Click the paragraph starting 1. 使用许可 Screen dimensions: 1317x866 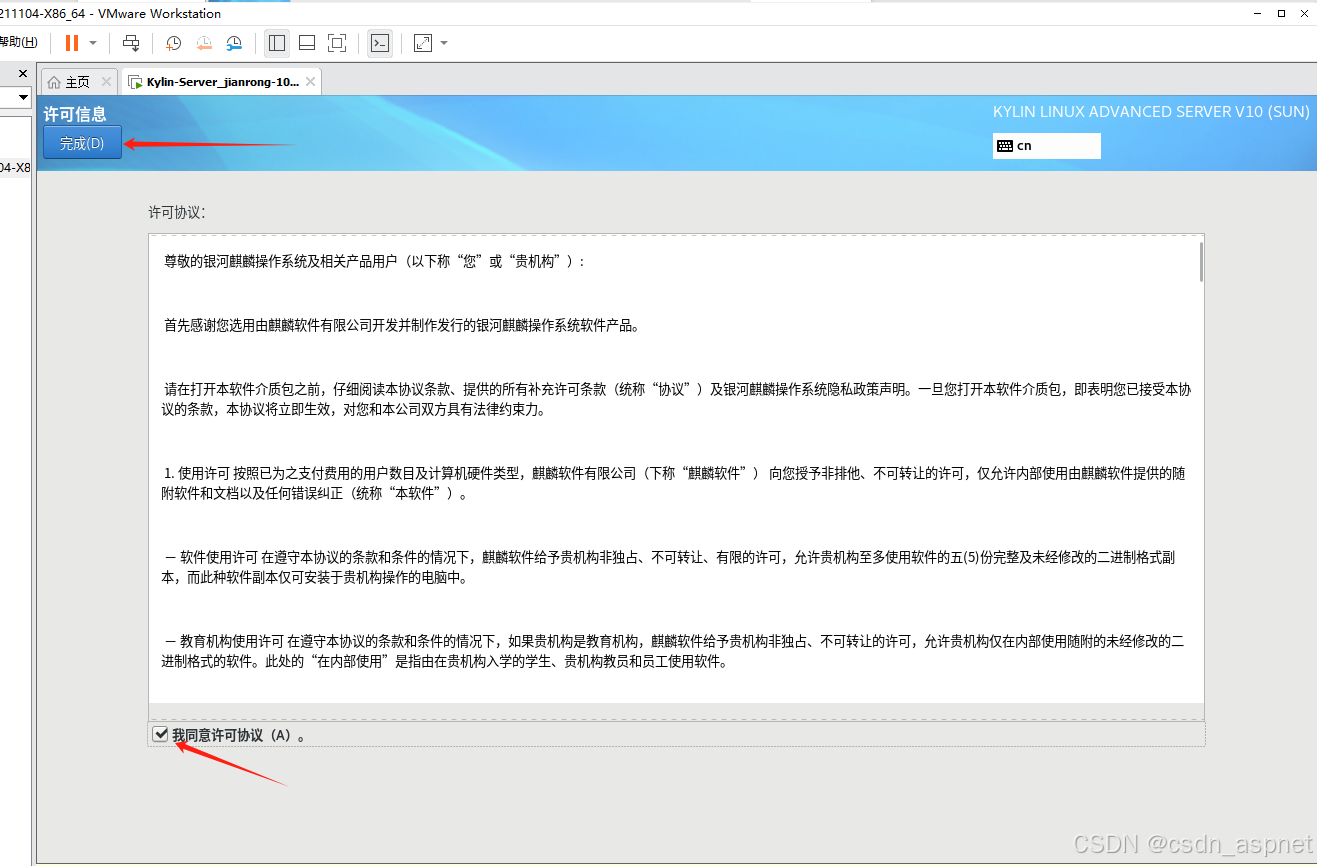coord(674,483)
